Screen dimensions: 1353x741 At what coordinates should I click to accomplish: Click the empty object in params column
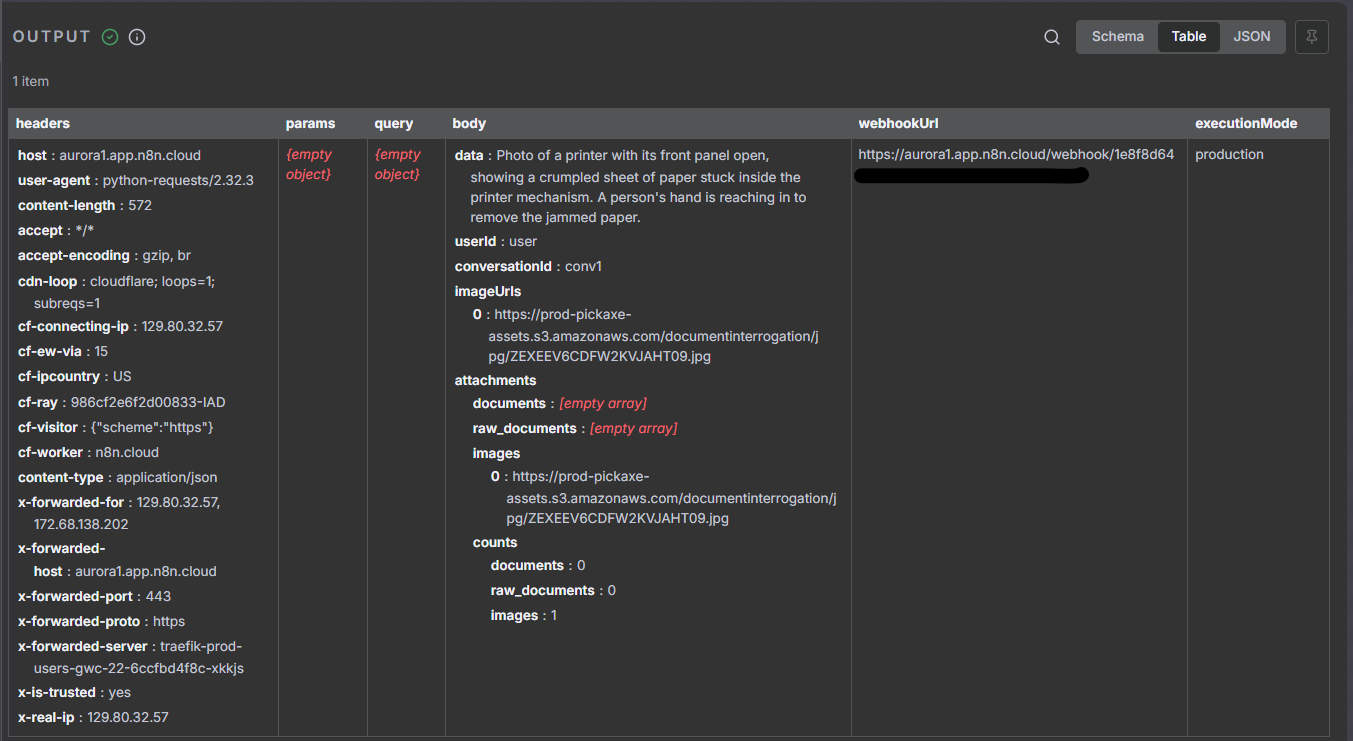[309, 165]
